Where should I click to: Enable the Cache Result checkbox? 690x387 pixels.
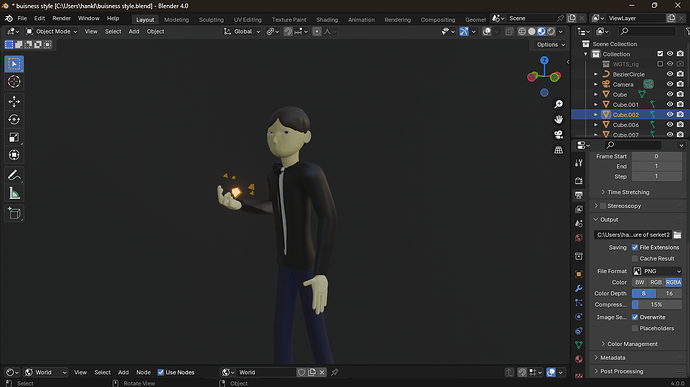(635, 258)
